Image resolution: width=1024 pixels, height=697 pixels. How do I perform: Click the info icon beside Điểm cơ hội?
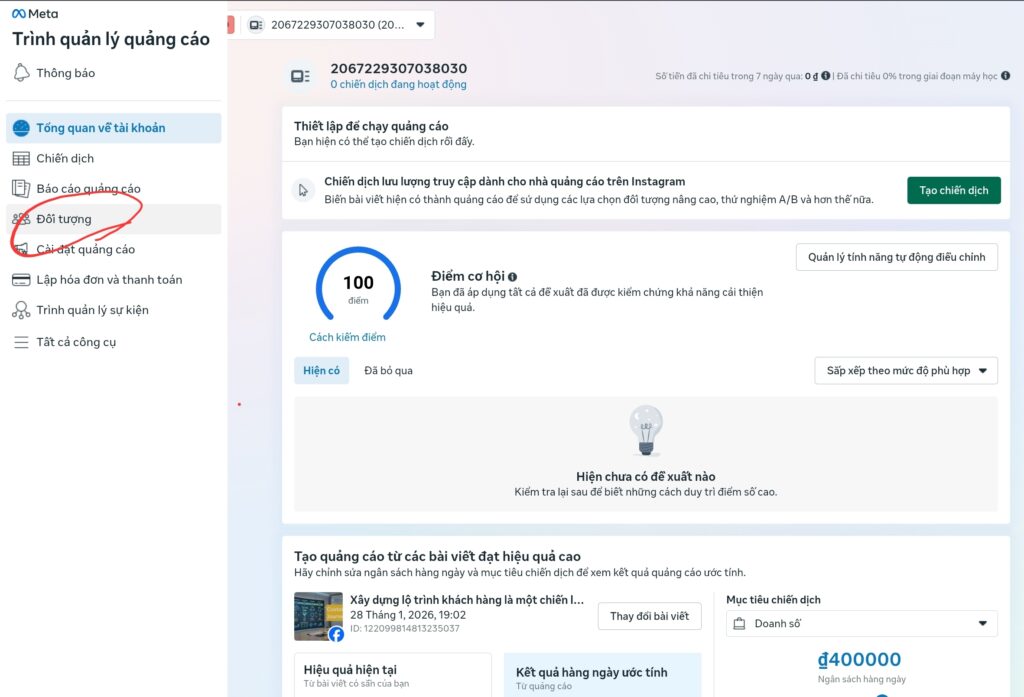(x=513, y=277)
